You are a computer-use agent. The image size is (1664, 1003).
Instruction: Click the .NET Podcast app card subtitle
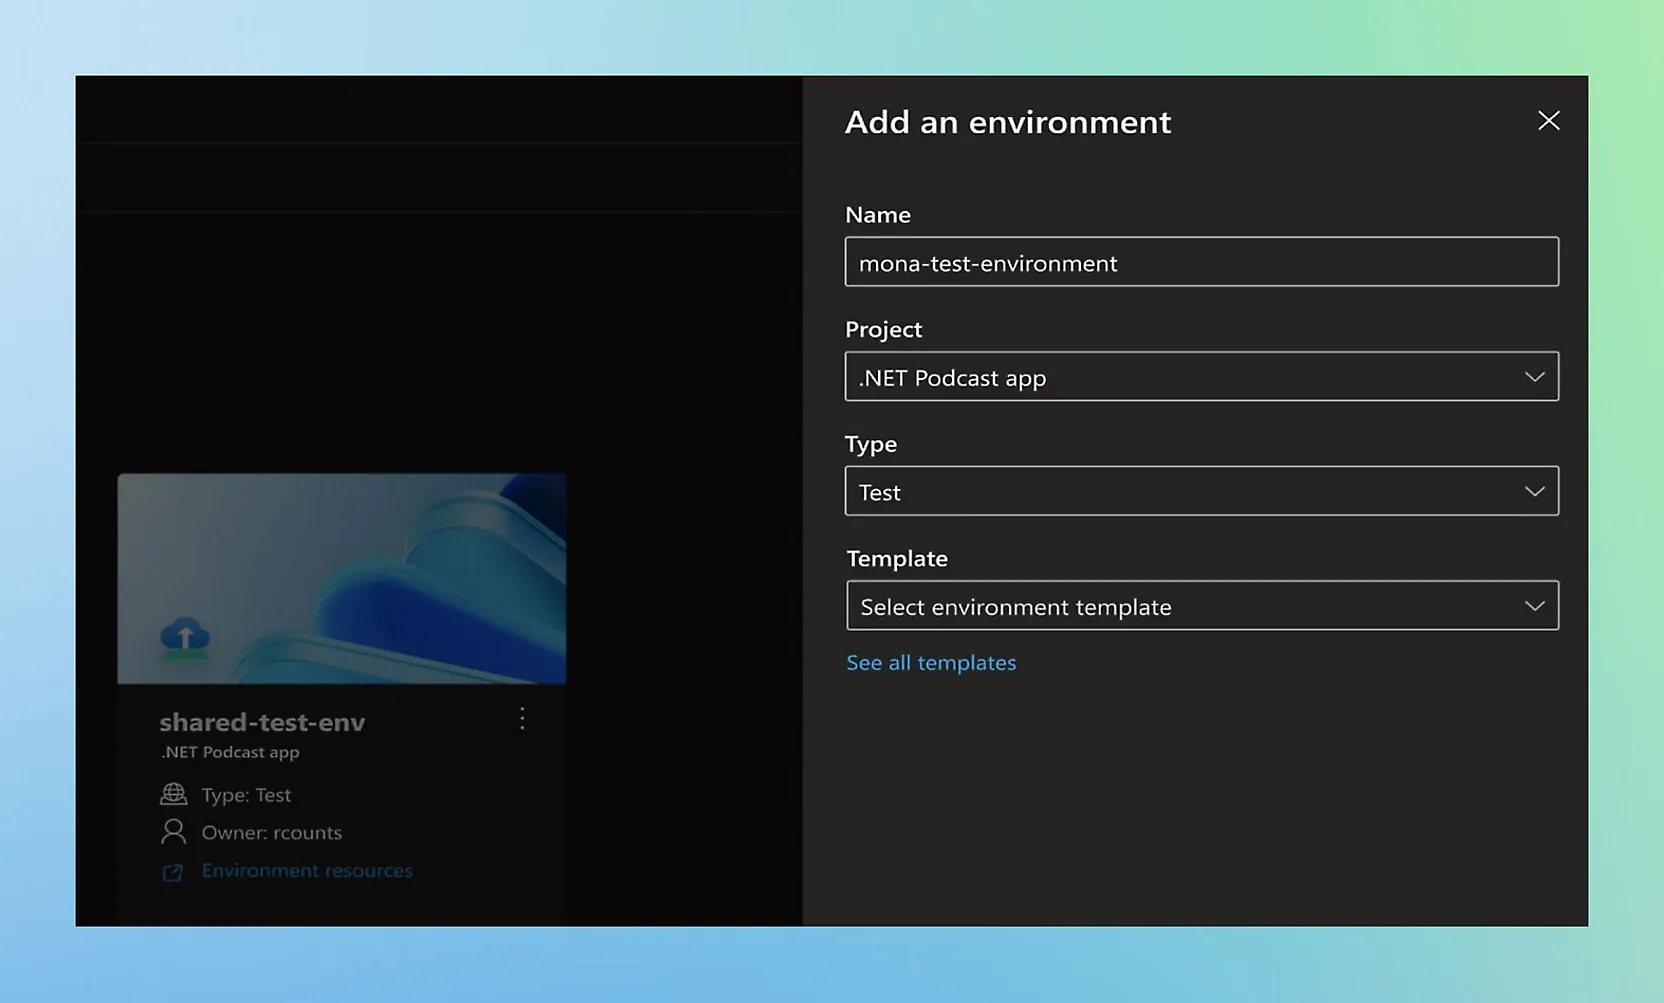230,752
